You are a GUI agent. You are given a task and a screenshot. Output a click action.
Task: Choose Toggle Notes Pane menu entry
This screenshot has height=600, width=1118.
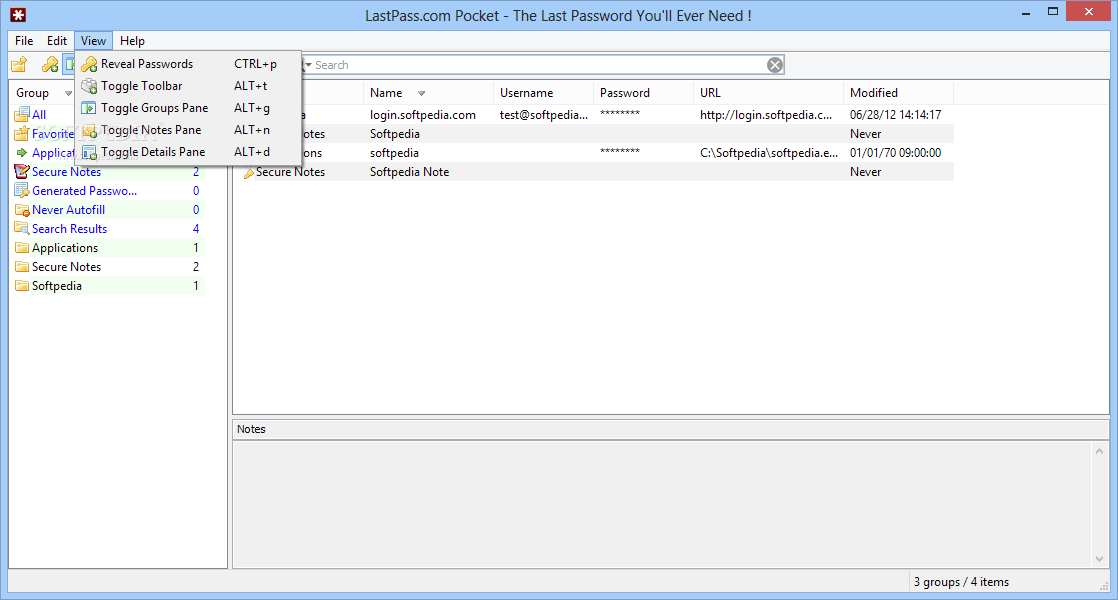pyautogui.click(x=188, y=130)
